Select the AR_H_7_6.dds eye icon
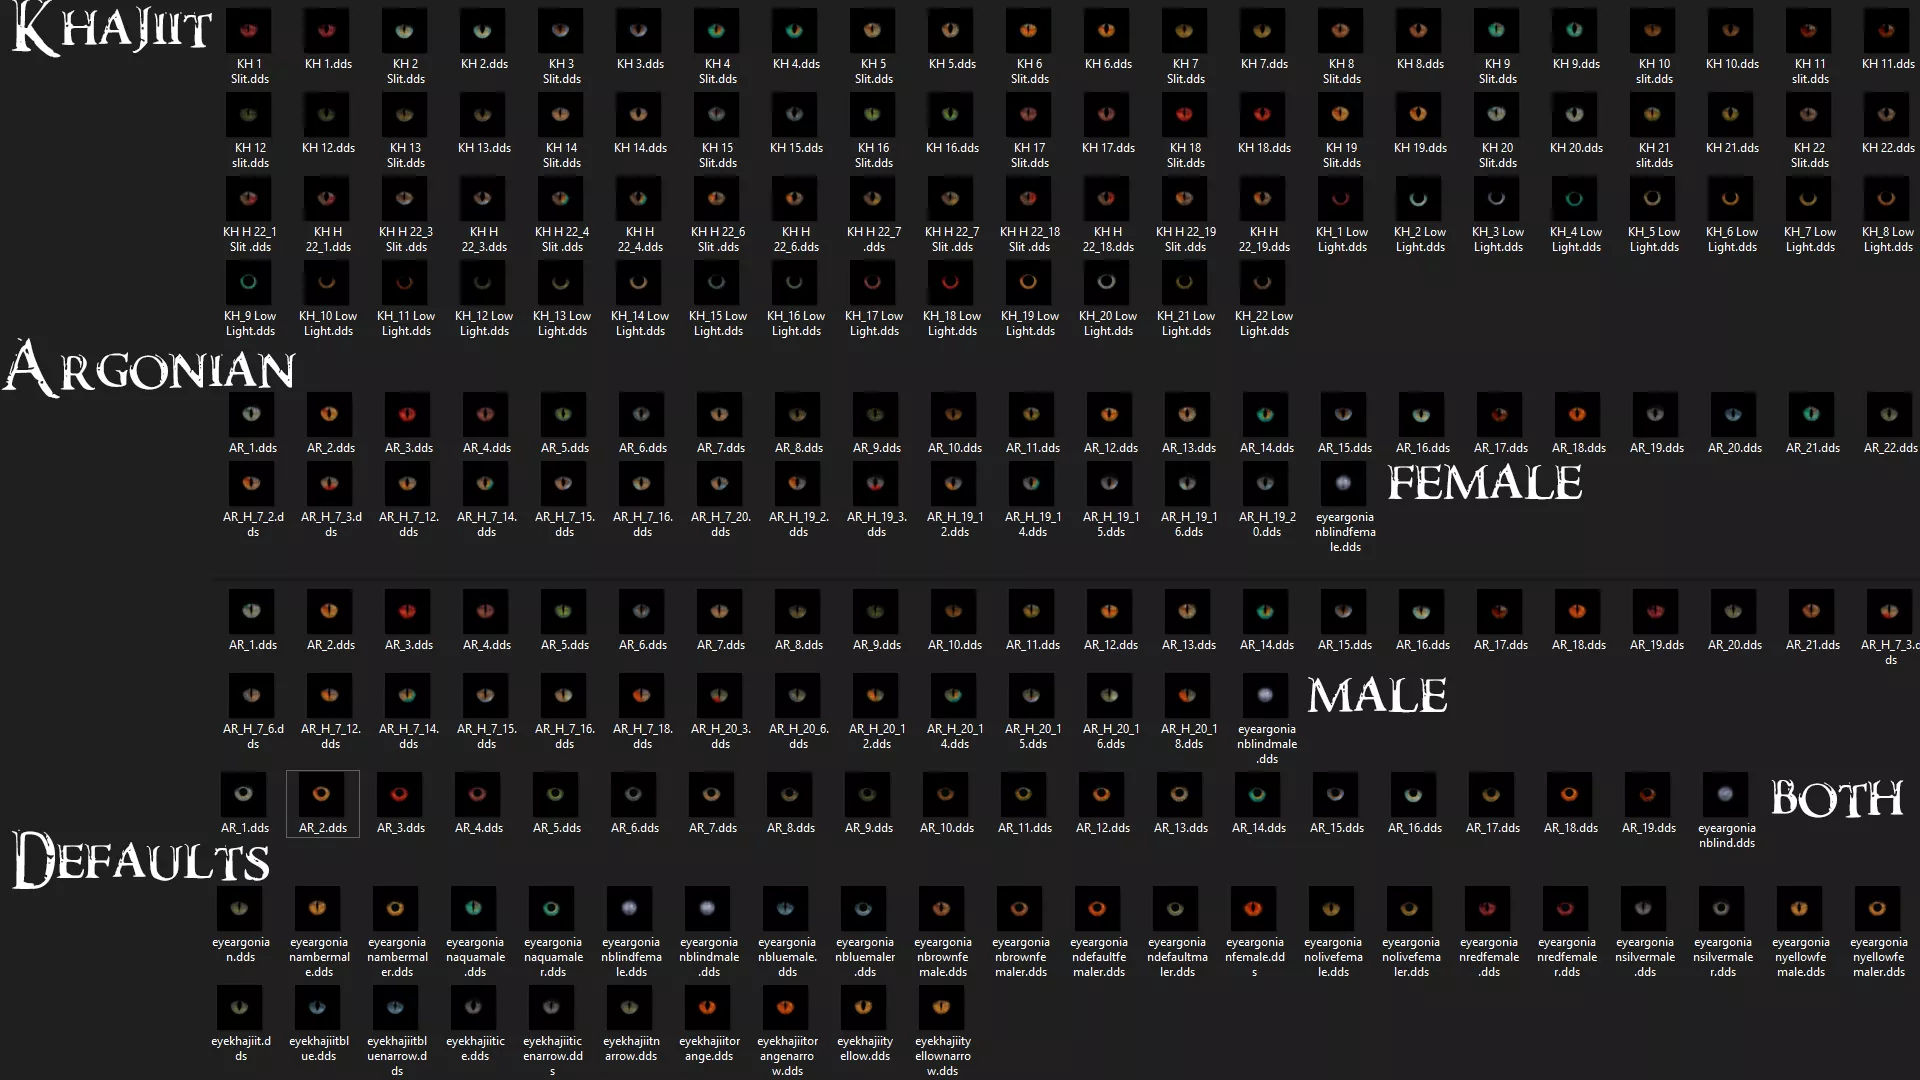The height and width of the screenshot is (1080, 1920). coord(251,696)
